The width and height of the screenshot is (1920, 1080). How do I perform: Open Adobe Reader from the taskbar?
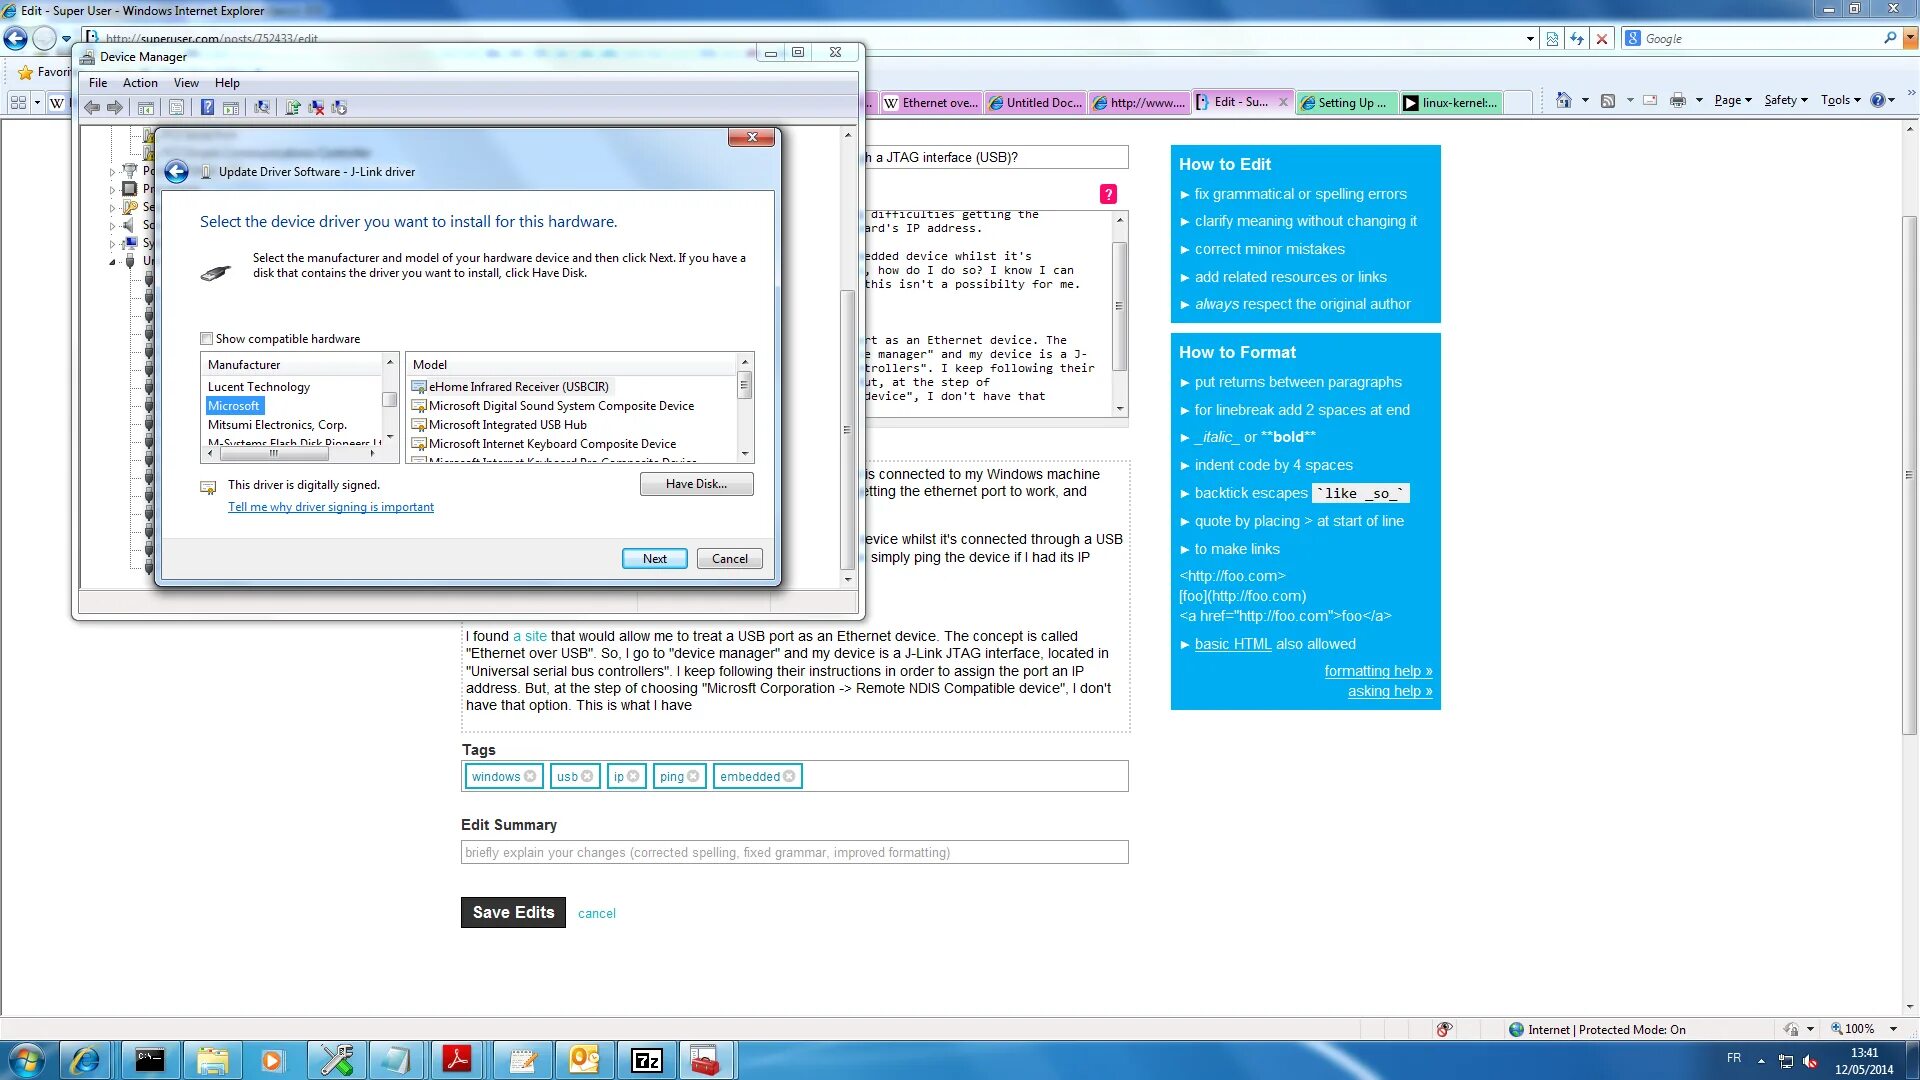pyautogui.click(x=458, y=1060)
